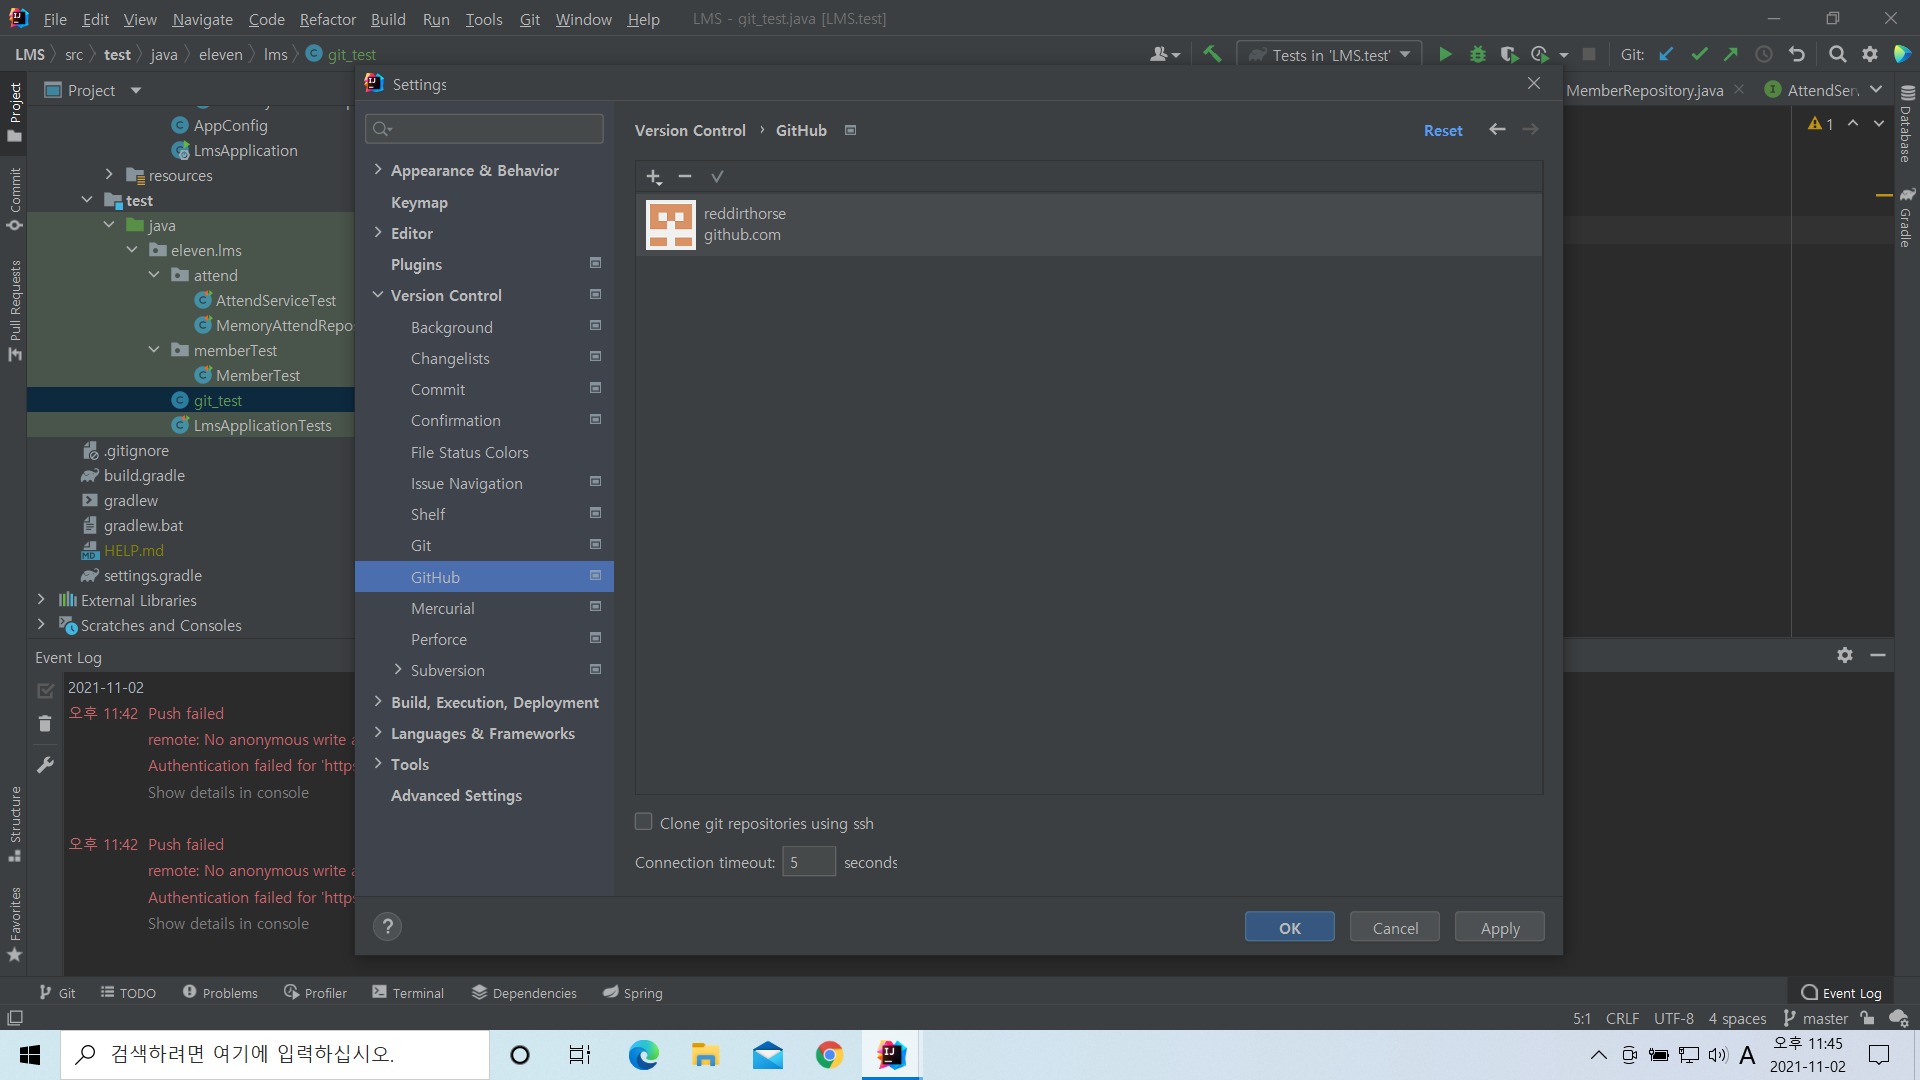Click the set default account checkmark icon

[x=717, y=177]
